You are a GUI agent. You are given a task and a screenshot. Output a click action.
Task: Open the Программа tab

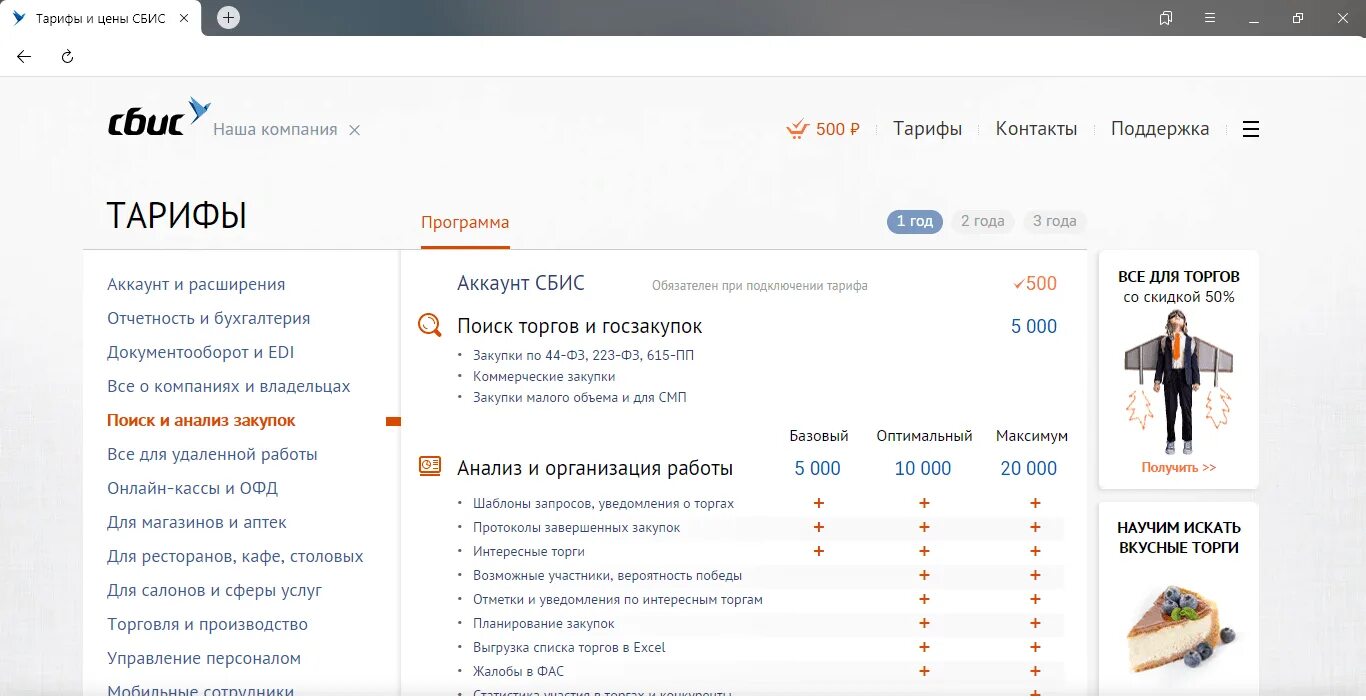[x=465, y=222]
